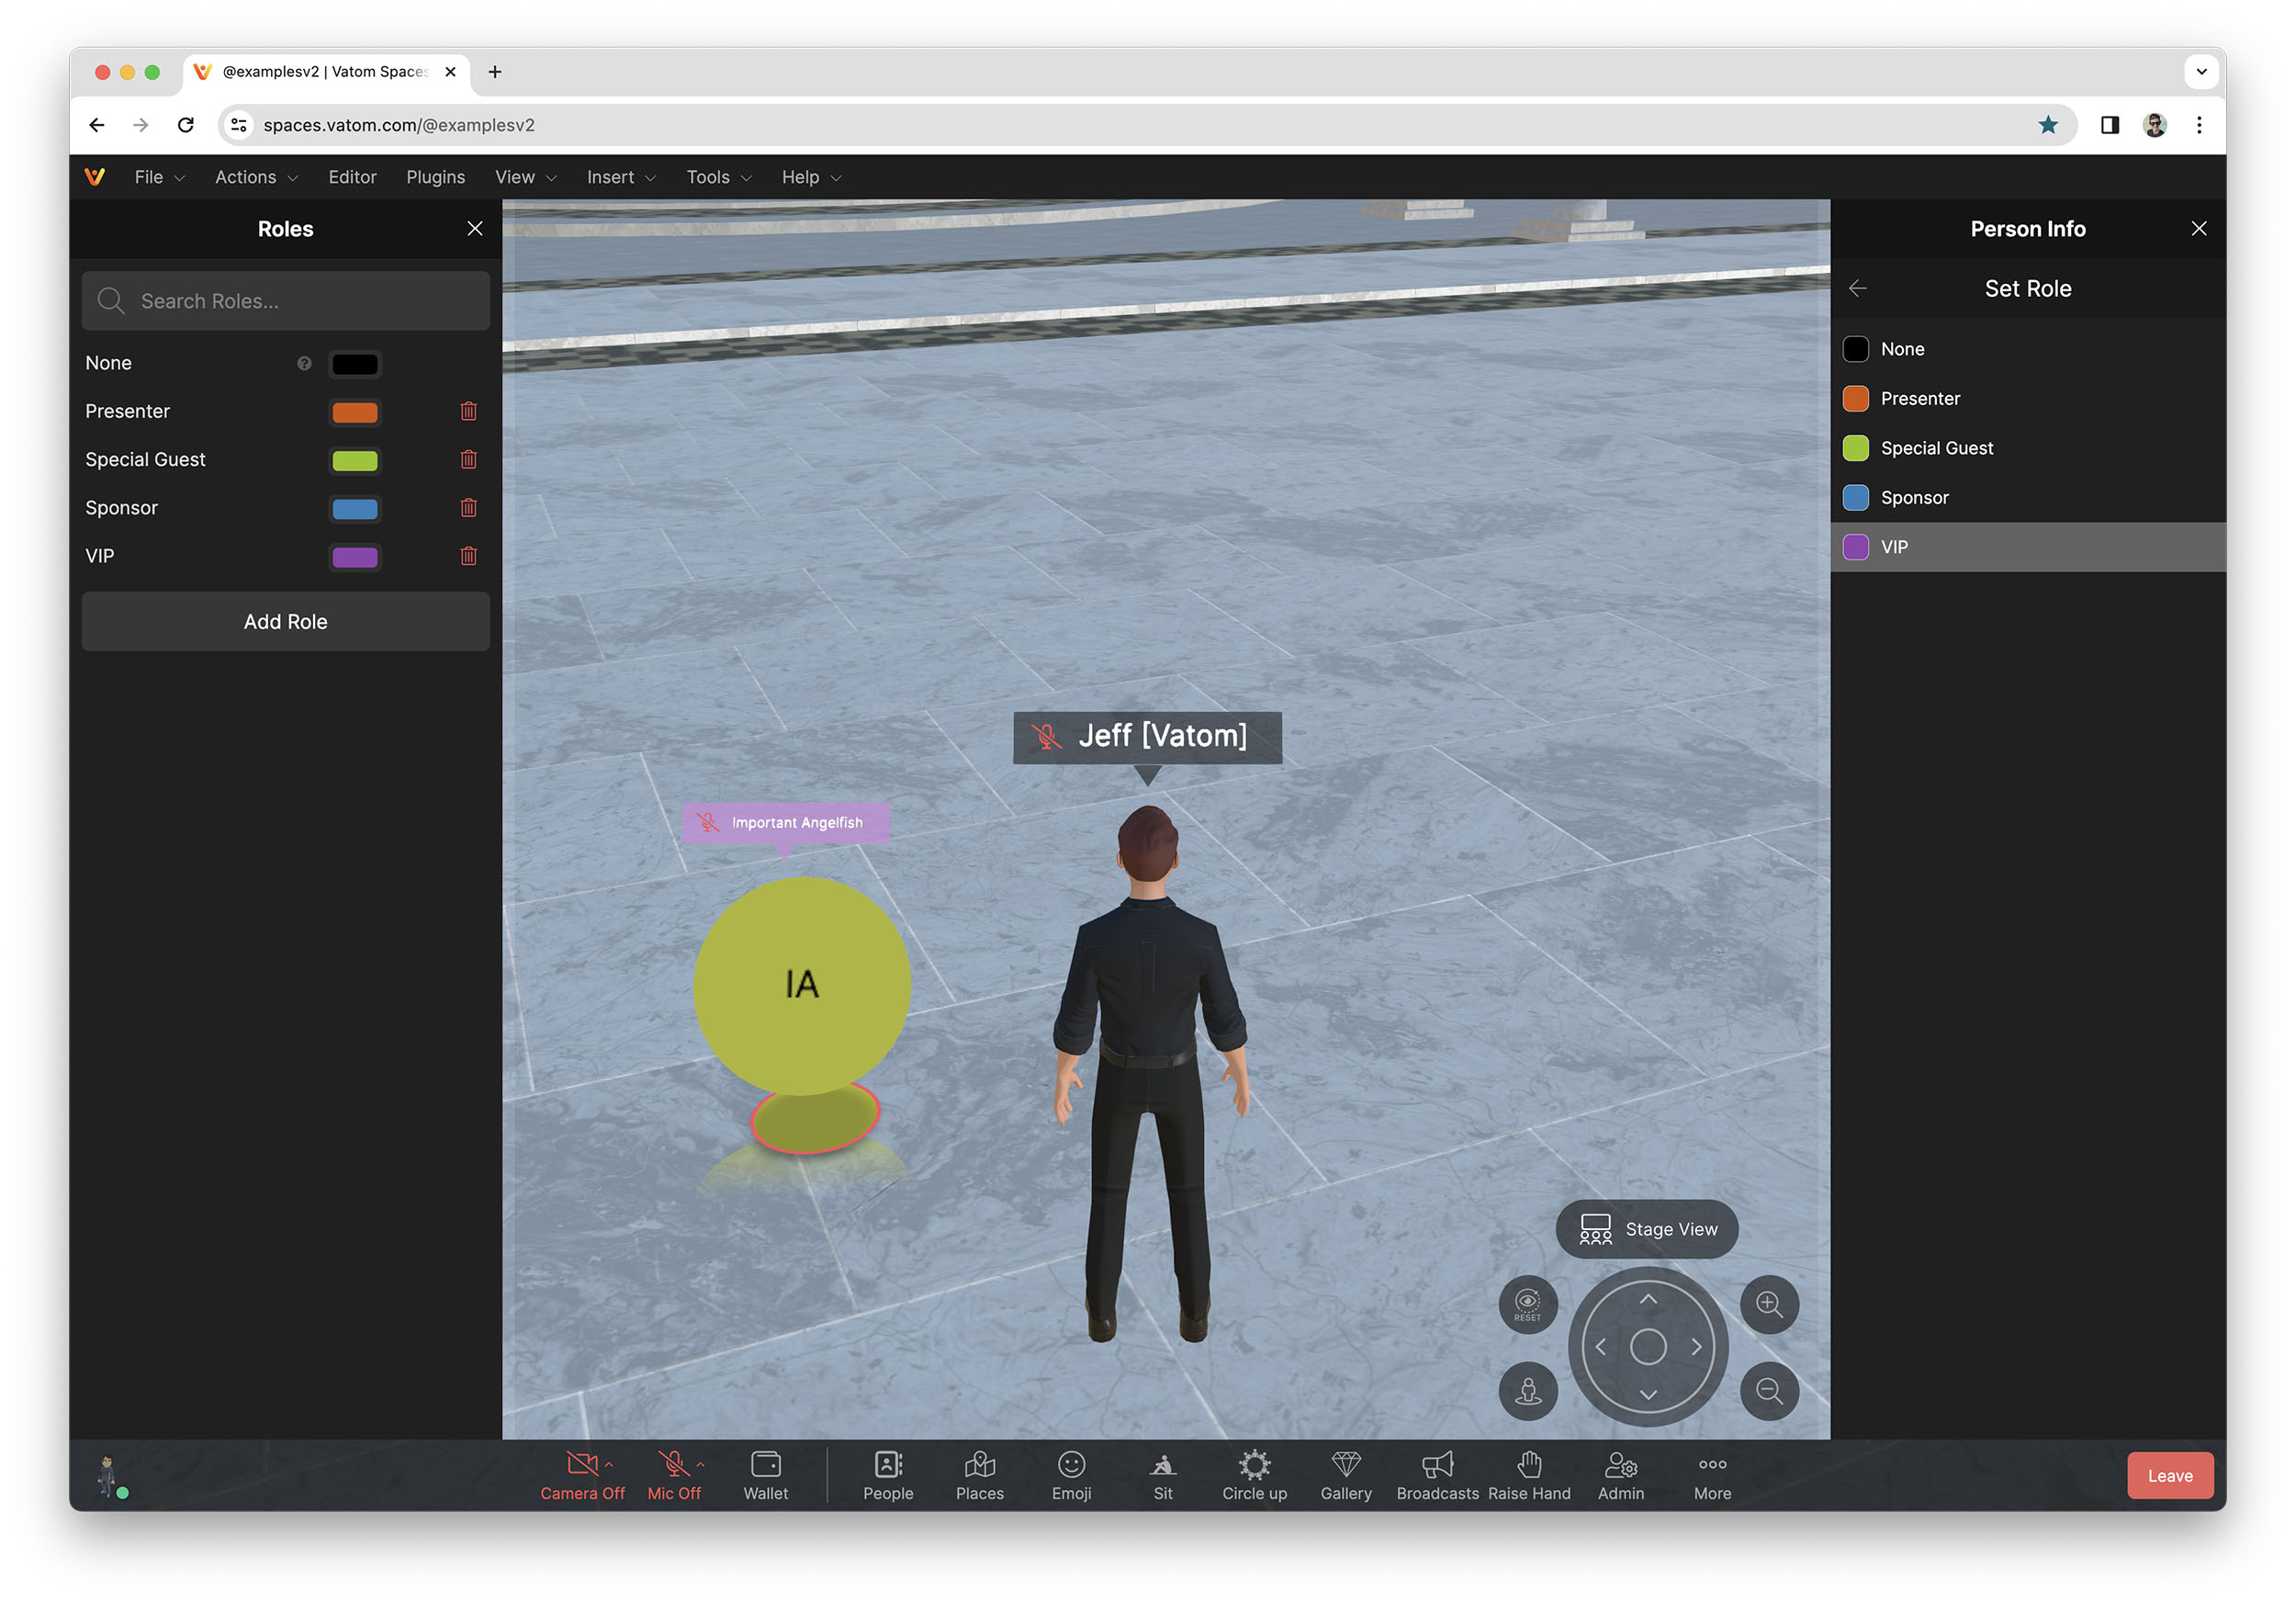
Task: Leave the space
Action: pos(2169,1475)
